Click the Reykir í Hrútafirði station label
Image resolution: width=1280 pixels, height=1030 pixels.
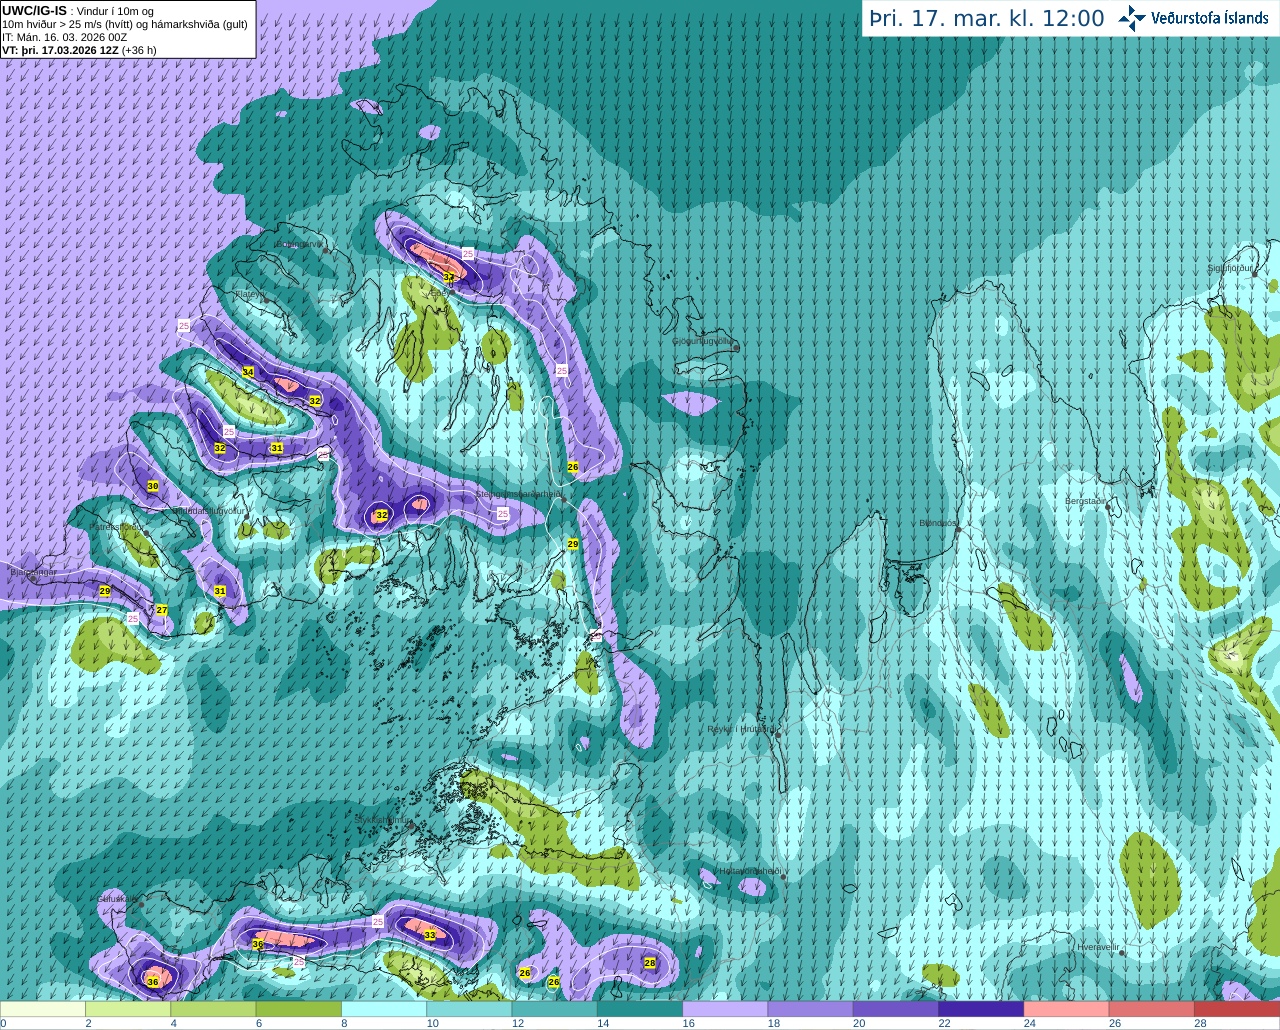(740, 729)
